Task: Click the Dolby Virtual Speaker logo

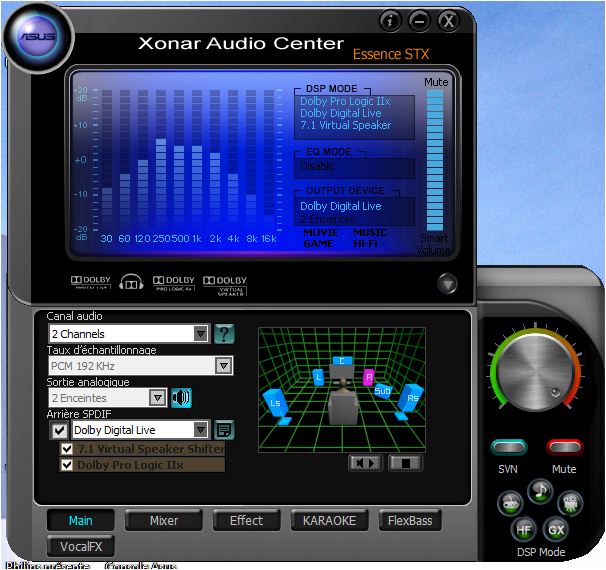Action: pyautogui.click(x=225, y=286)
